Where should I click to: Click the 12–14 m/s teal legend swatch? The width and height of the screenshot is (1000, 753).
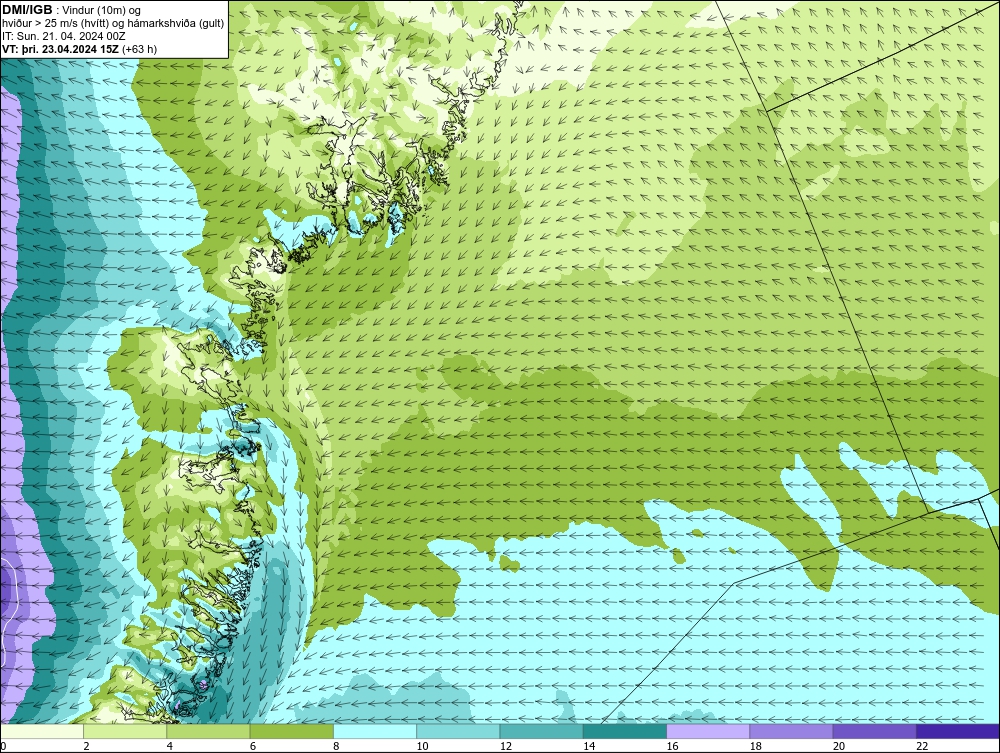[541, 731]
